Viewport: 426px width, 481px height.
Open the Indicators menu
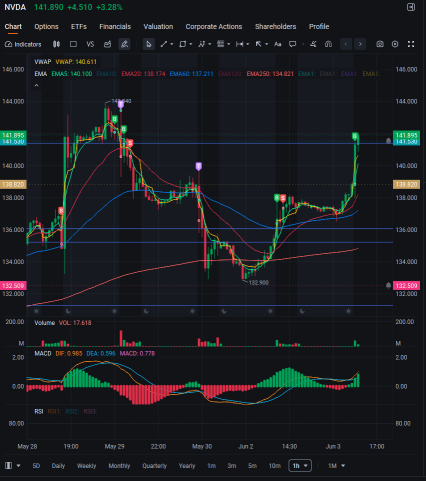(x=23, y=44)
